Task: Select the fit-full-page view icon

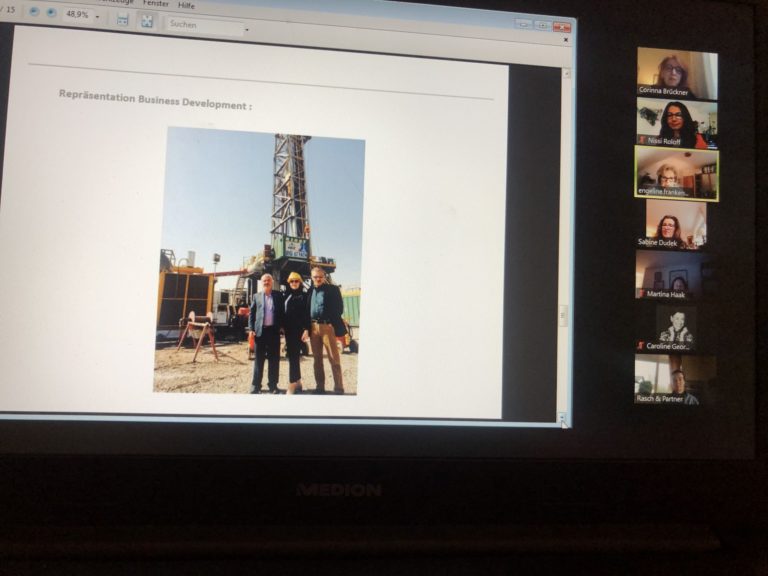Action: [147, 20]
